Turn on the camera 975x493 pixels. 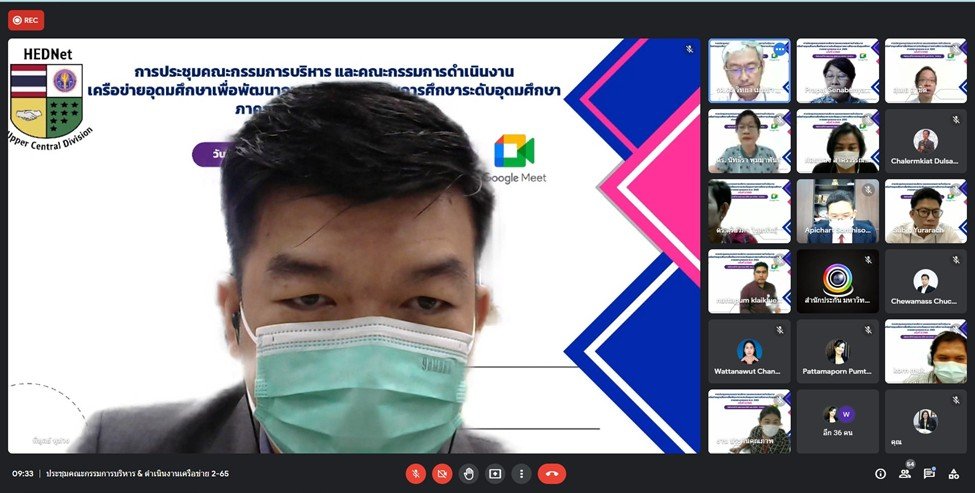(x=442, y=473)
